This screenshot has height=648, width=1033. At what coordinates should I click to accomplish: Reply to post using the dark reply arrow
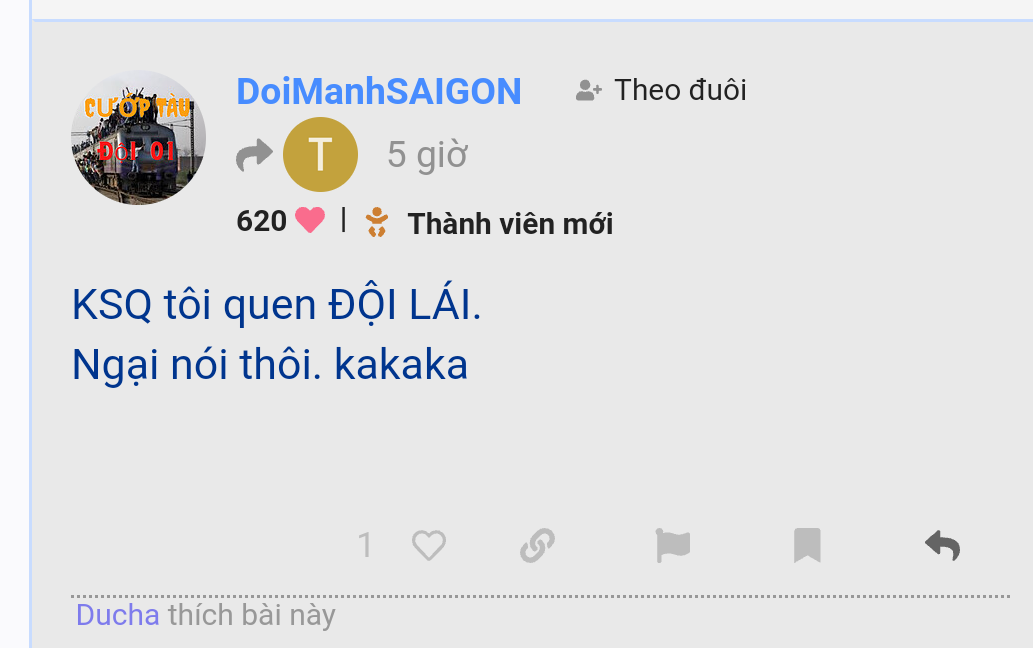coord(943,545)
